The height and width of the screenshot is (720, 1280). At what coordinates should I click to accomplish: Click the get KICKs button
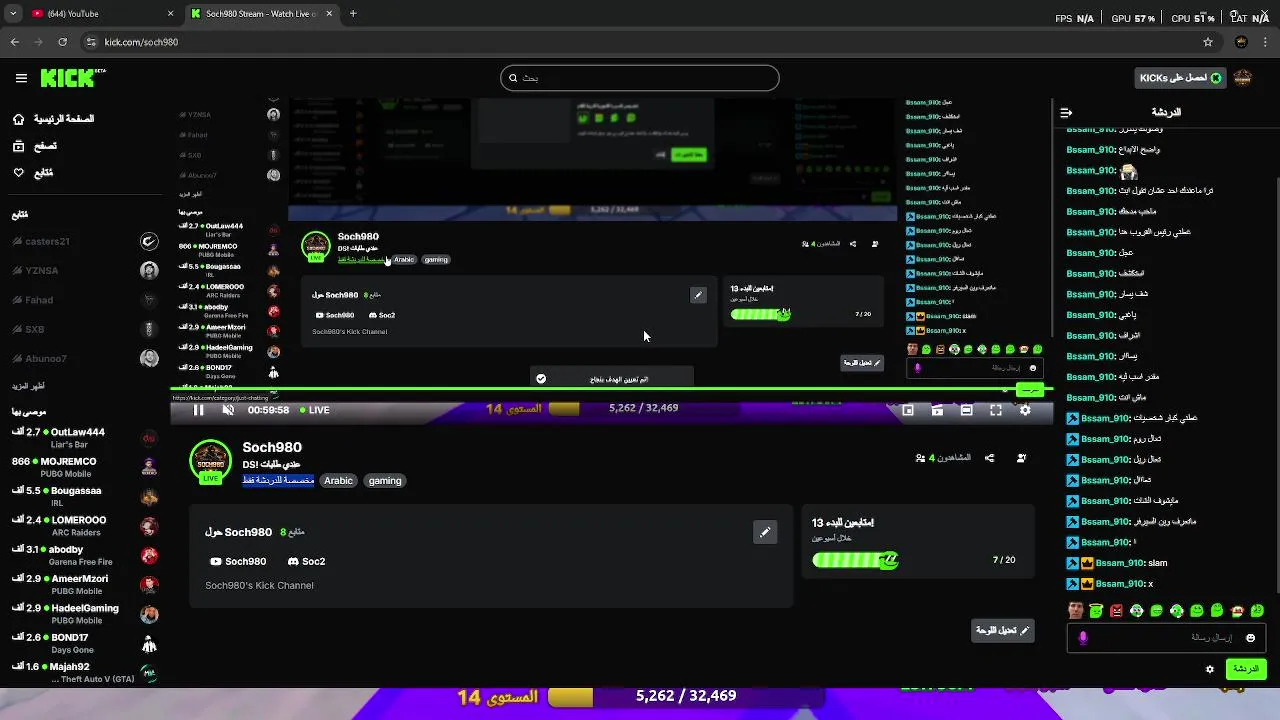(x=1181, y=78)
